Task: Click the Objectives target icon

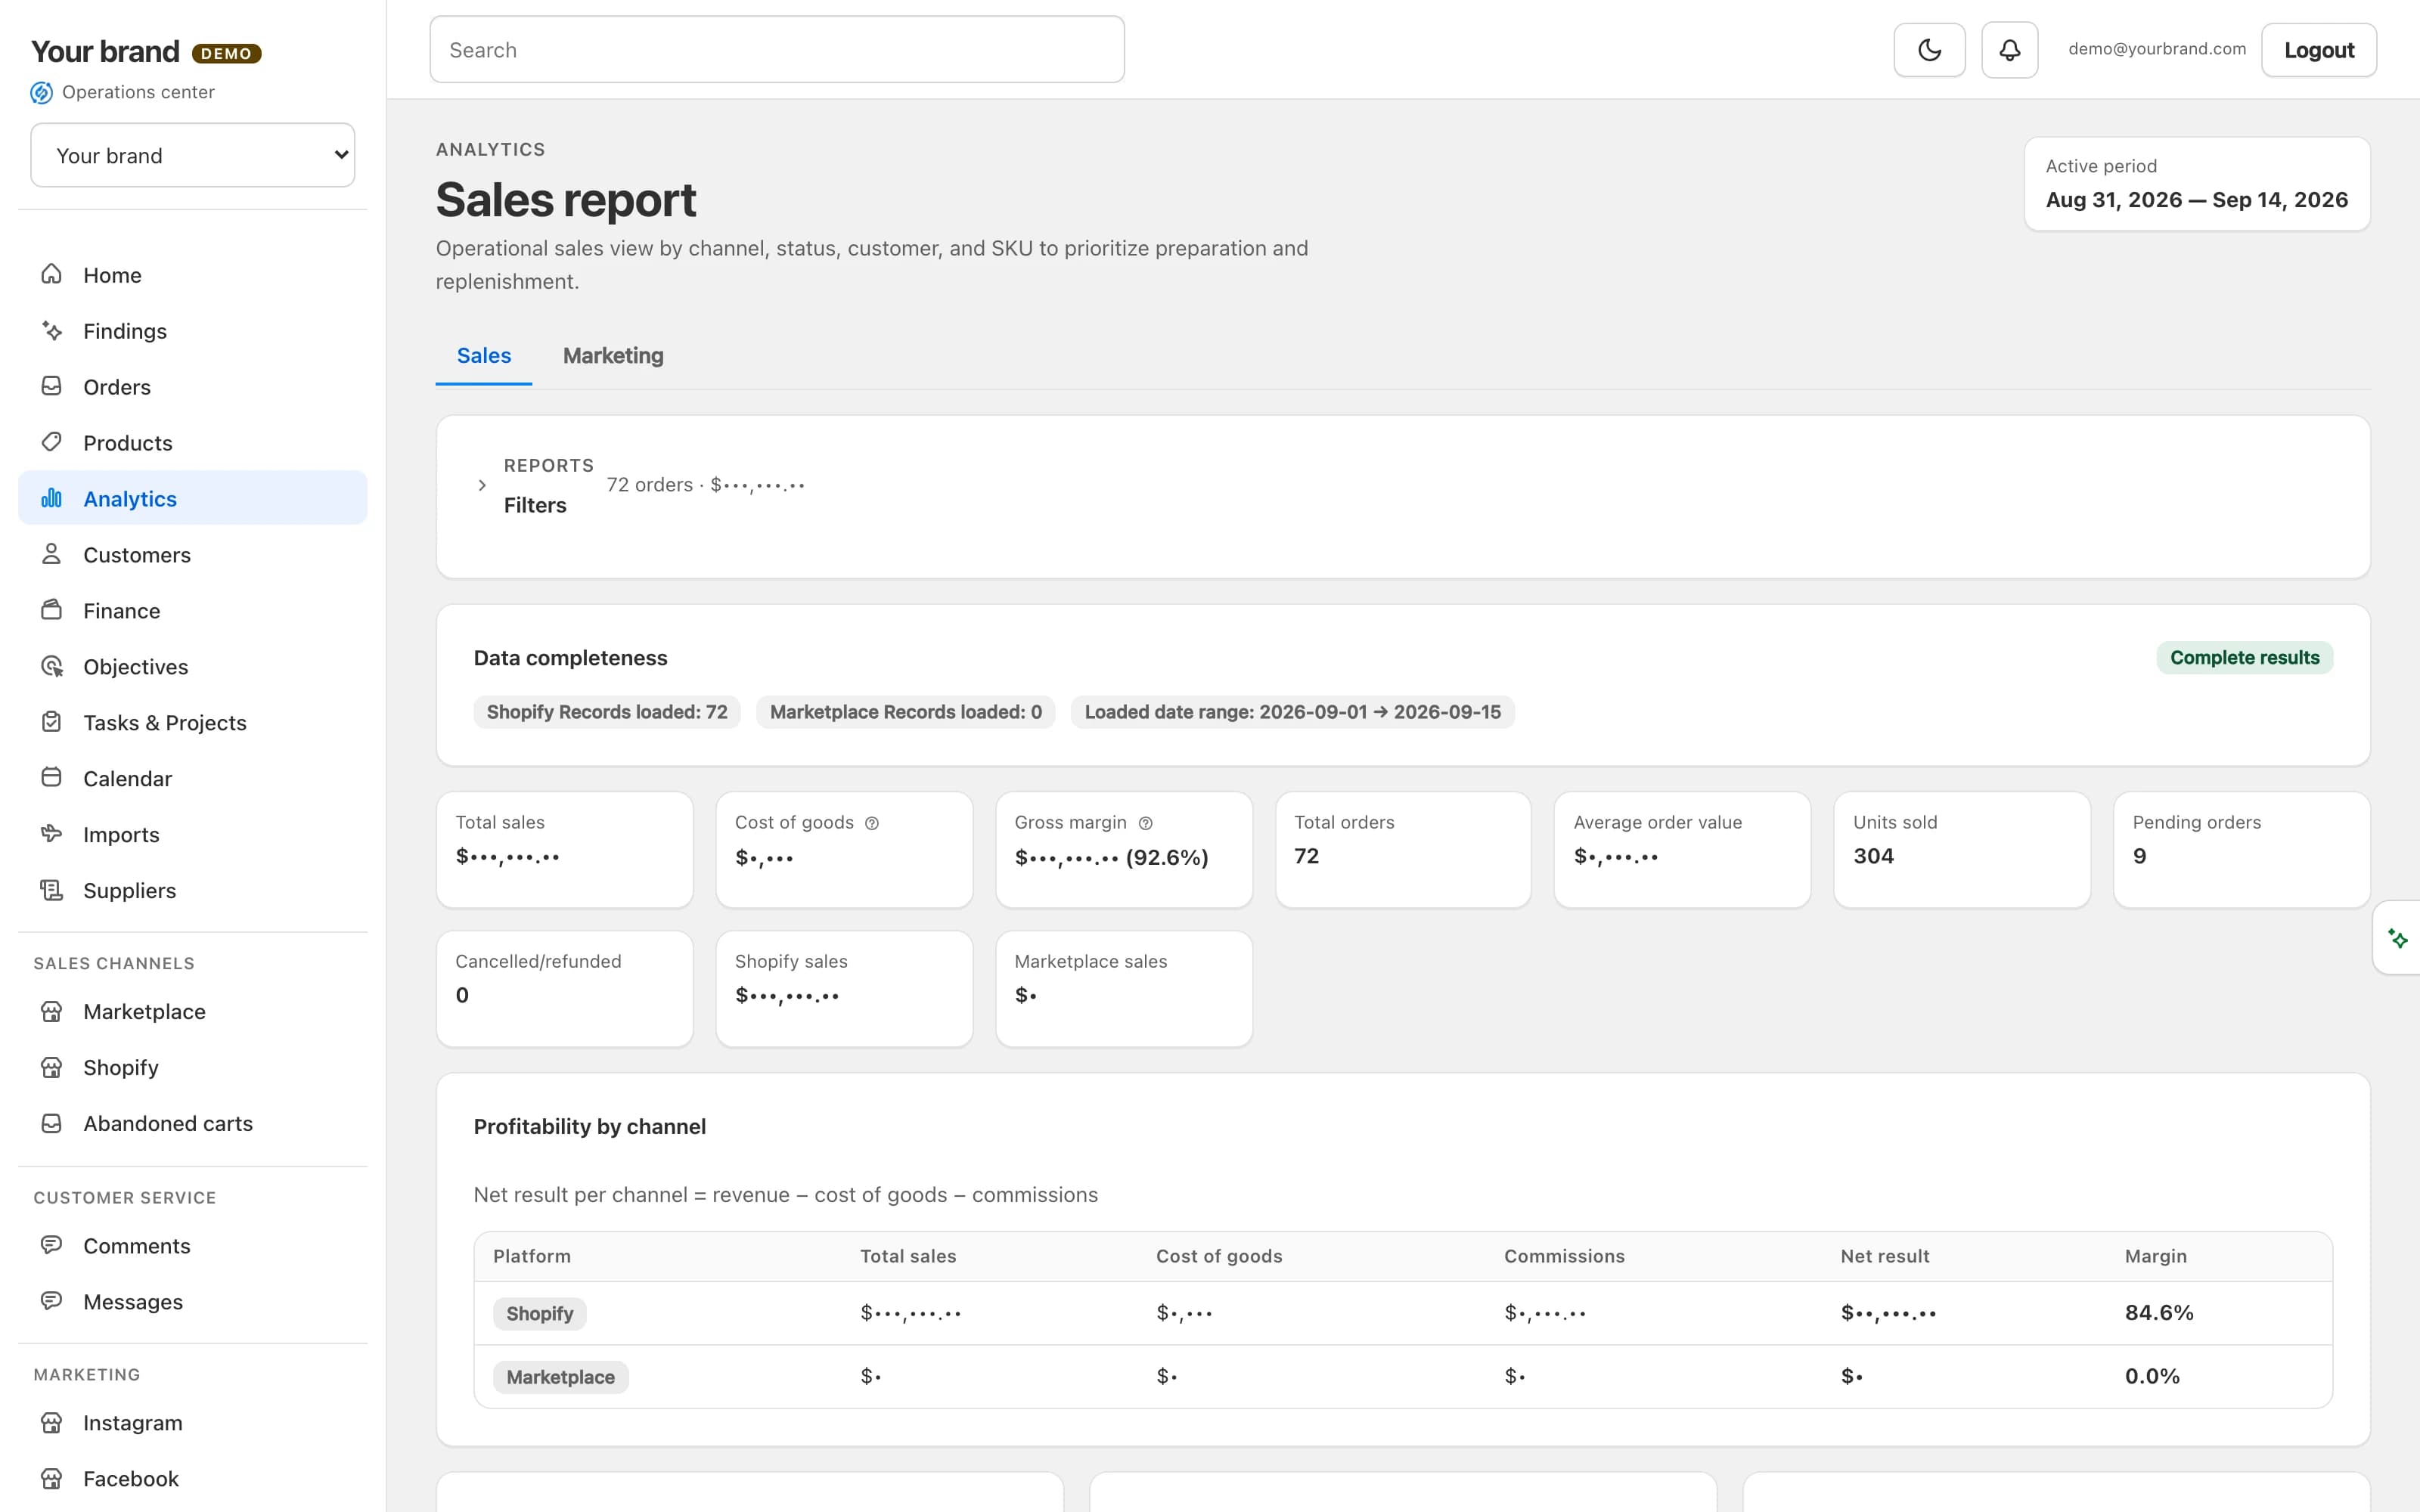Action: pos(51,666)
